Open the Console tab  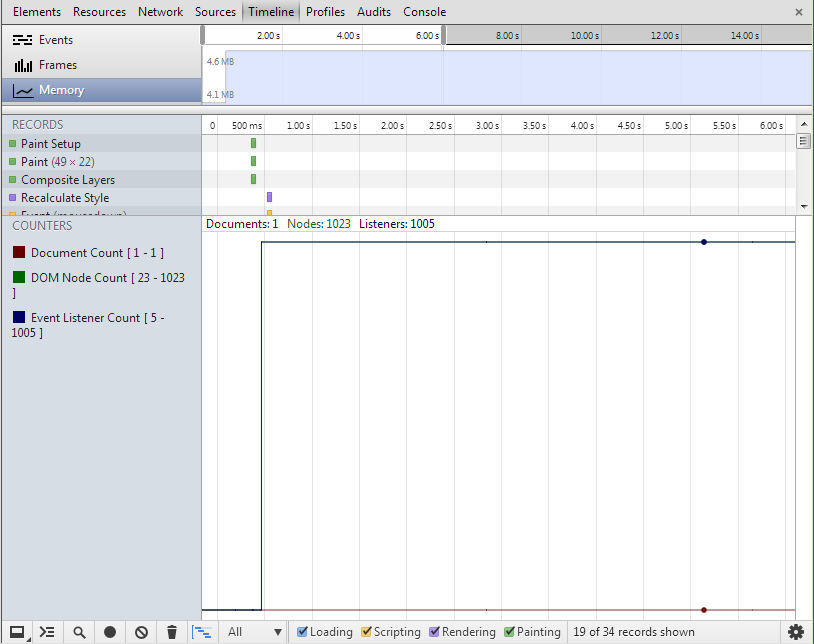[424, 12]
